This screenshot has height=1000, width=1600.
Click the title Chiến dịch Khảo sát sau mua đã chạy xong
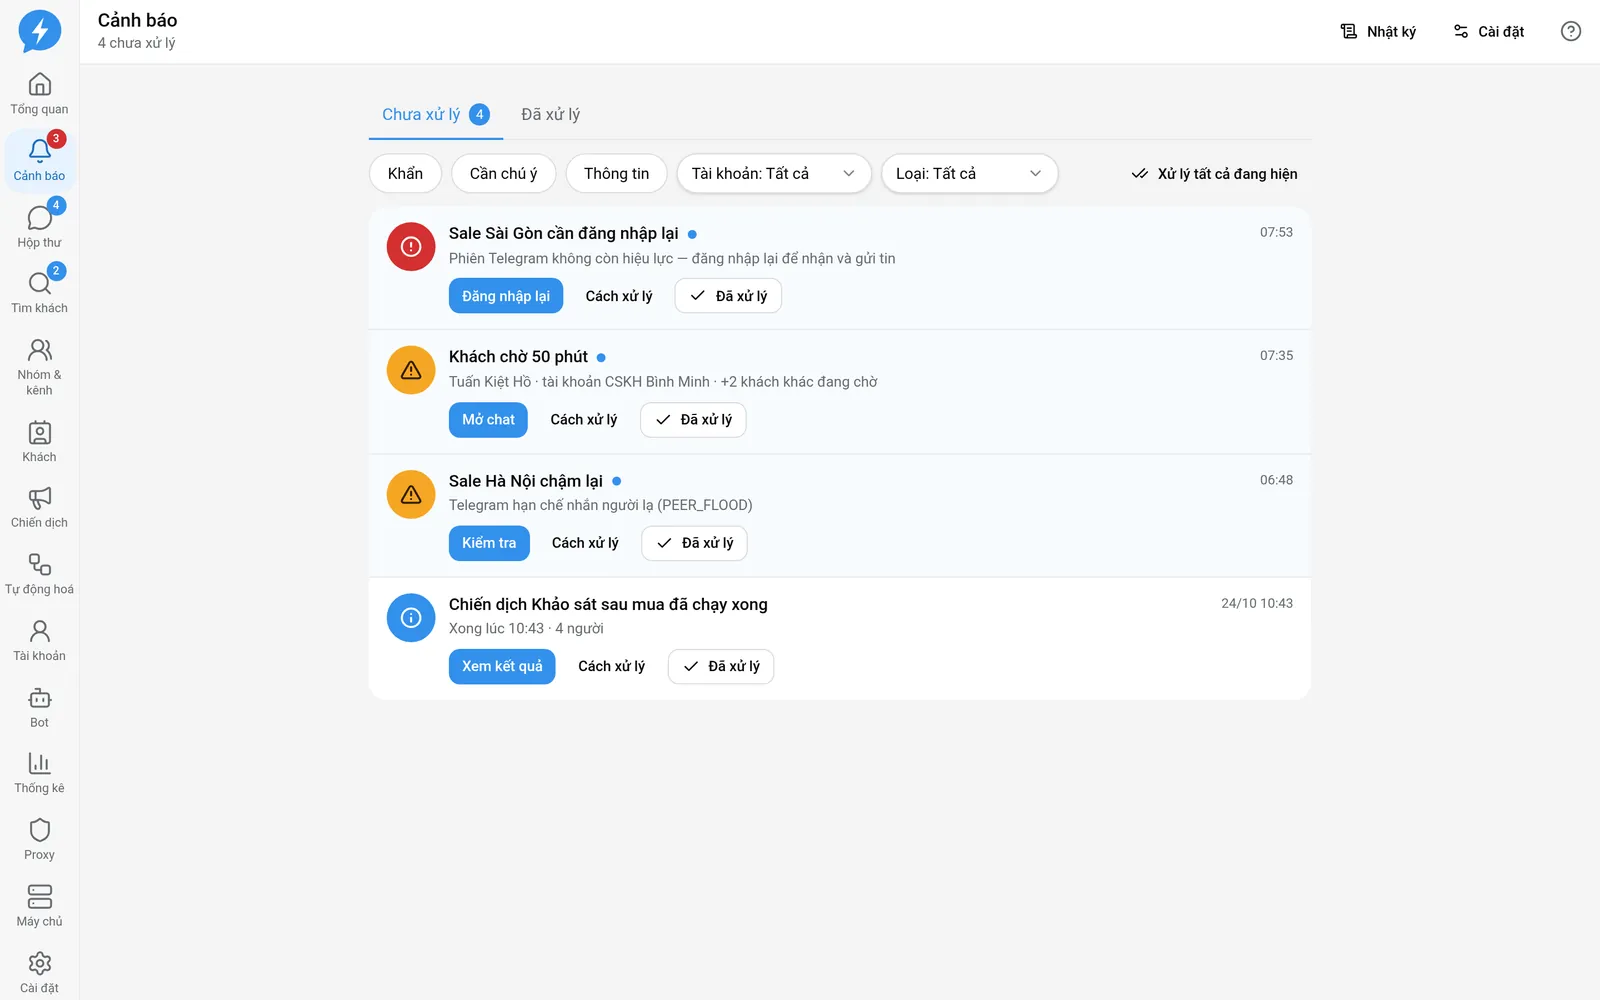click(x=608, y=604)
